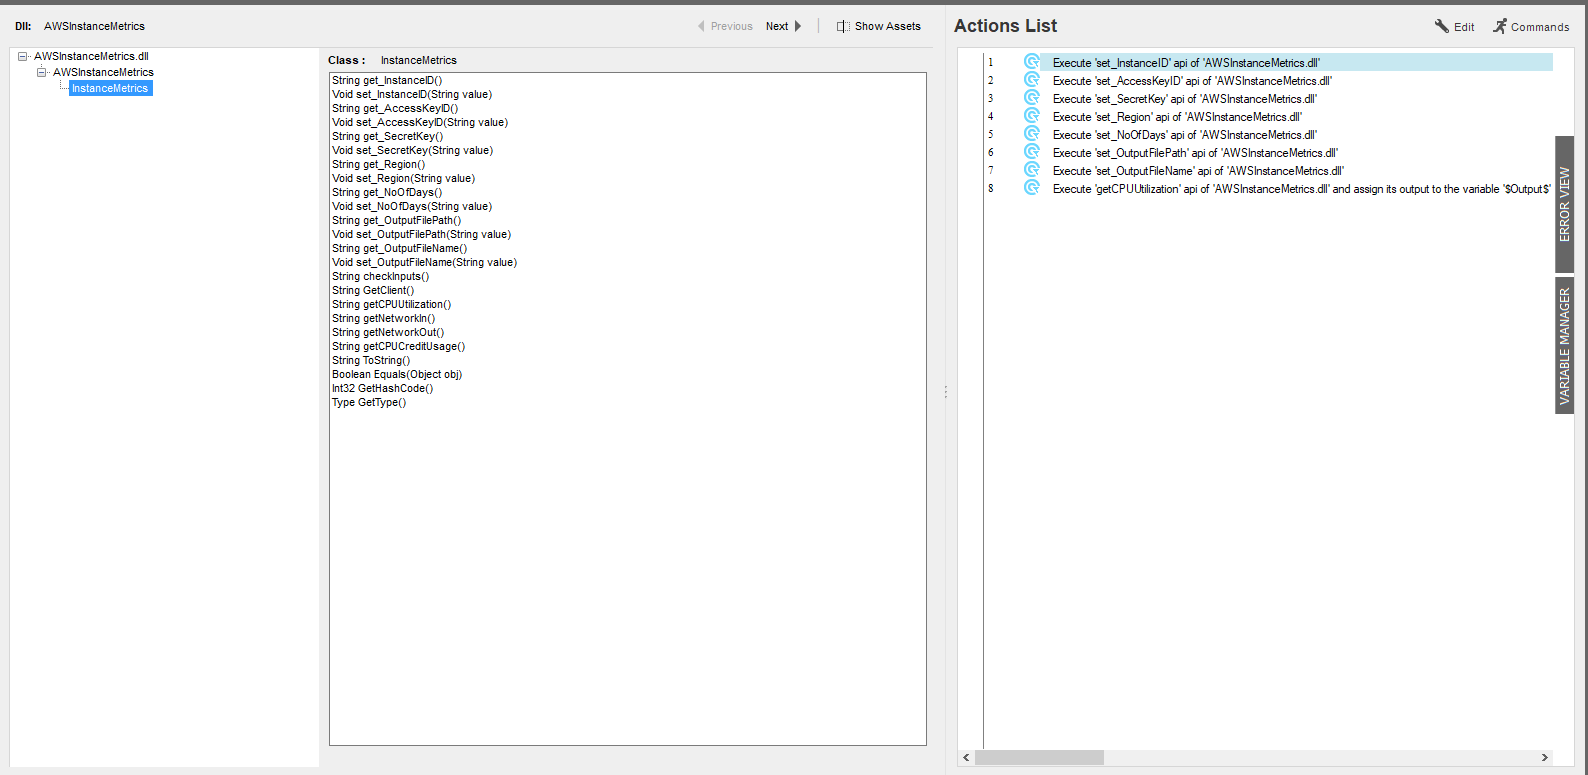Select 'Void set_SecretKey(String value)' method
This screenshot has height=775, width=1588.
click(413, 150)
